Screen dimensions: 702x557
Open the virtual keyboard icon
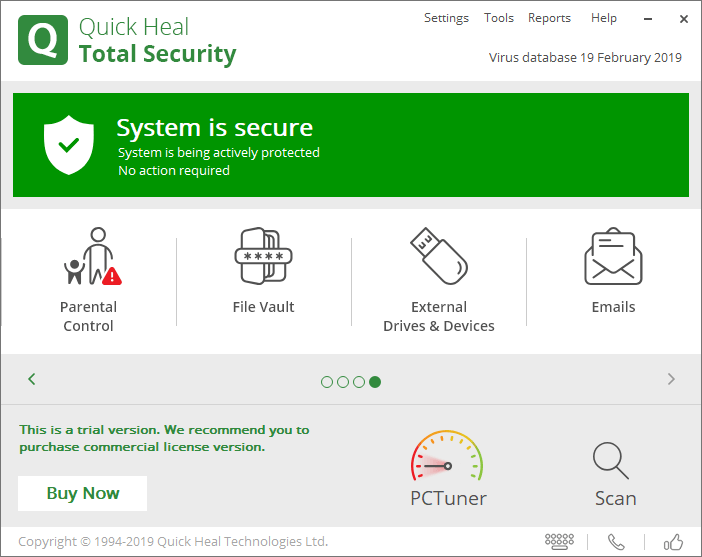coord(559,542)
